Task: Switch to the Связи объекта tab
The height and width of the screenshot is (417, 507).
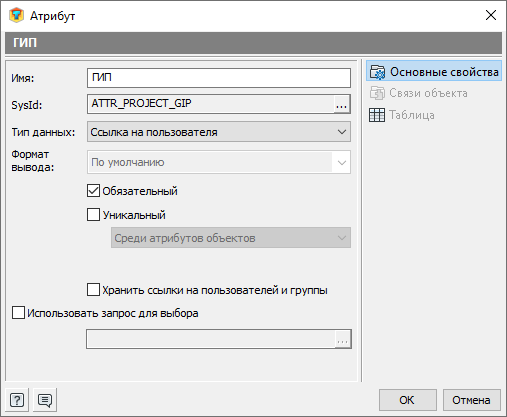Action: (x=428, y=93)
